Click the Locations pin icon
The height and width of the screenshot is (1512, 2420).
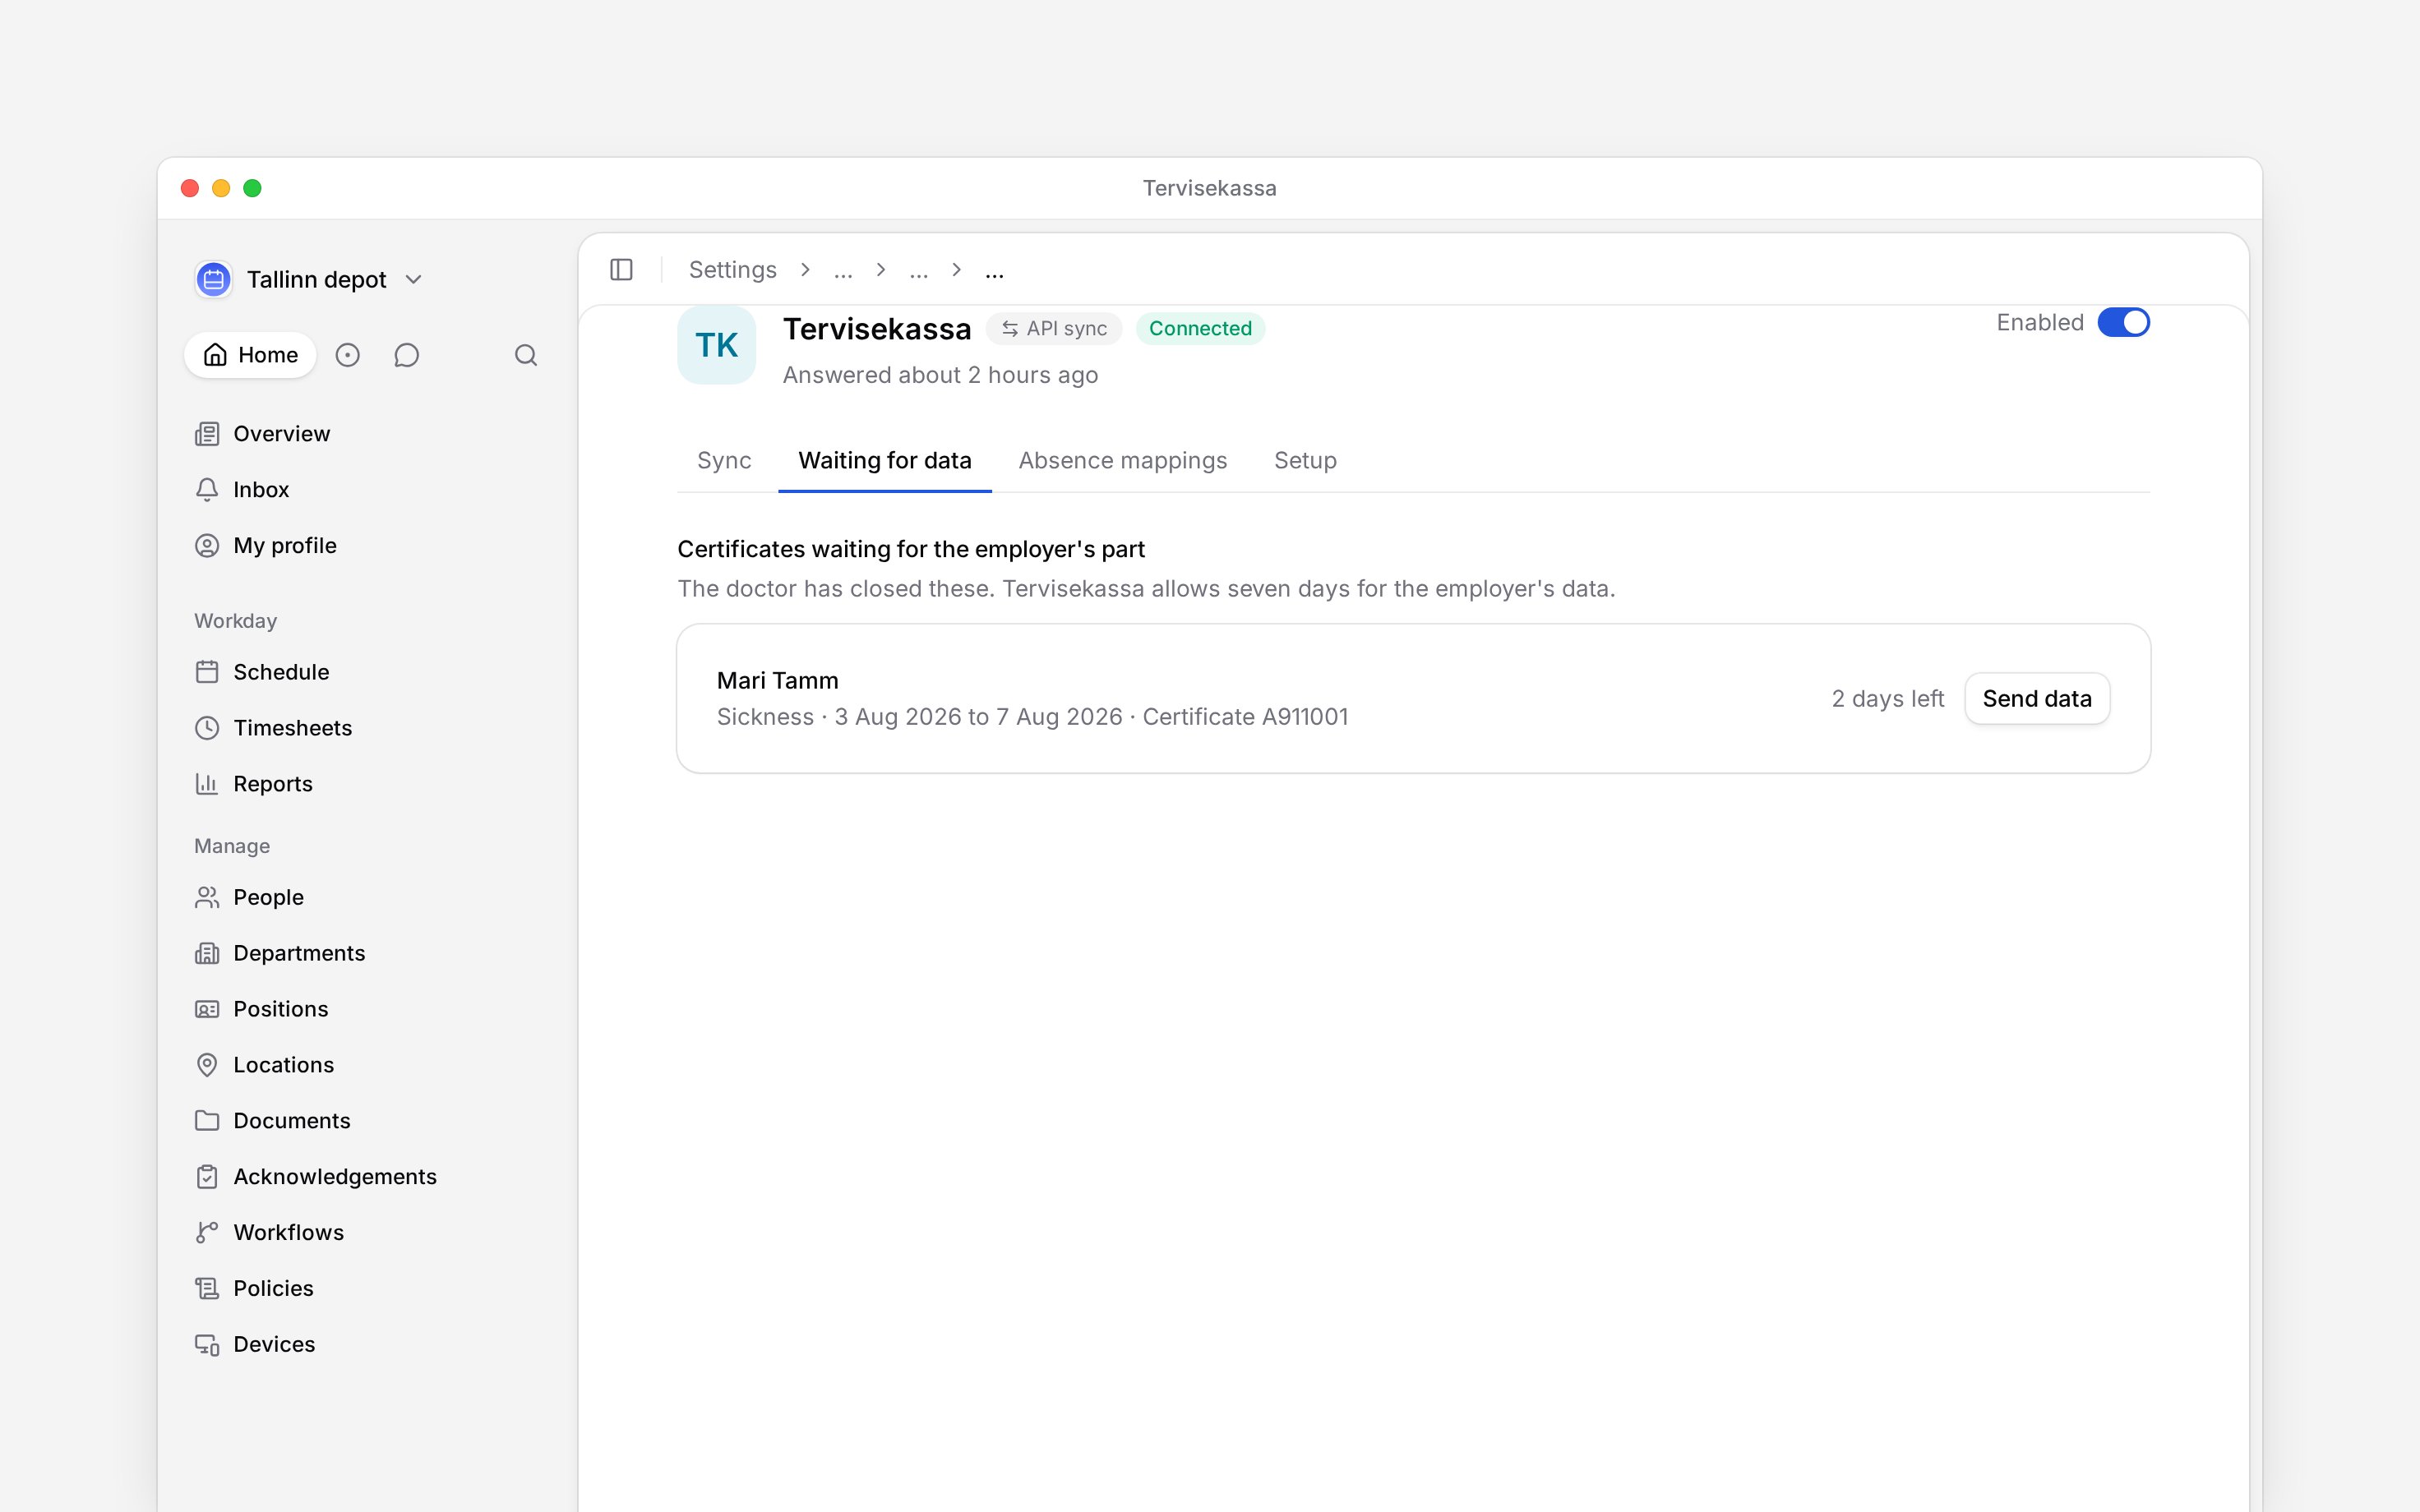click(x=207, y=1065)
